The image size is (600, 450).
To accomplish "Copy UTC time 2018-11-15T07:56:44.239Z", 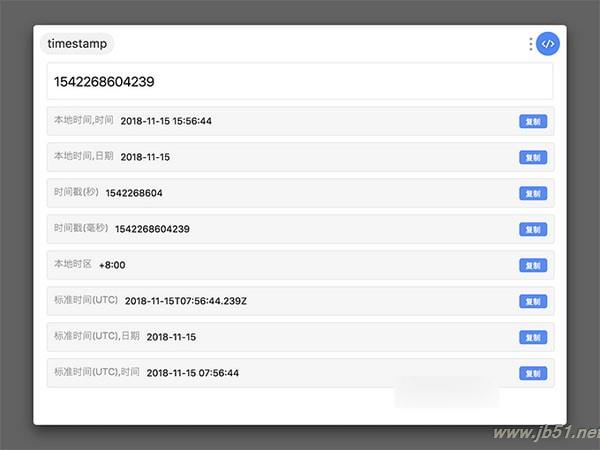I will click(x=533, y=302).
